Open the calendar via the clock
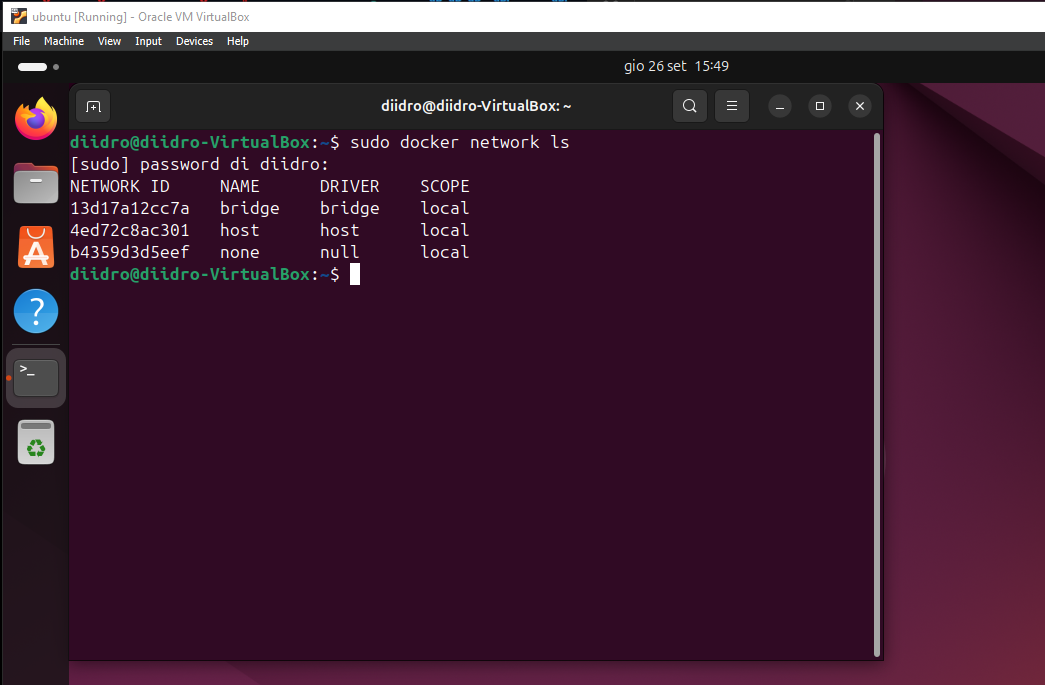 click(676, 65)
